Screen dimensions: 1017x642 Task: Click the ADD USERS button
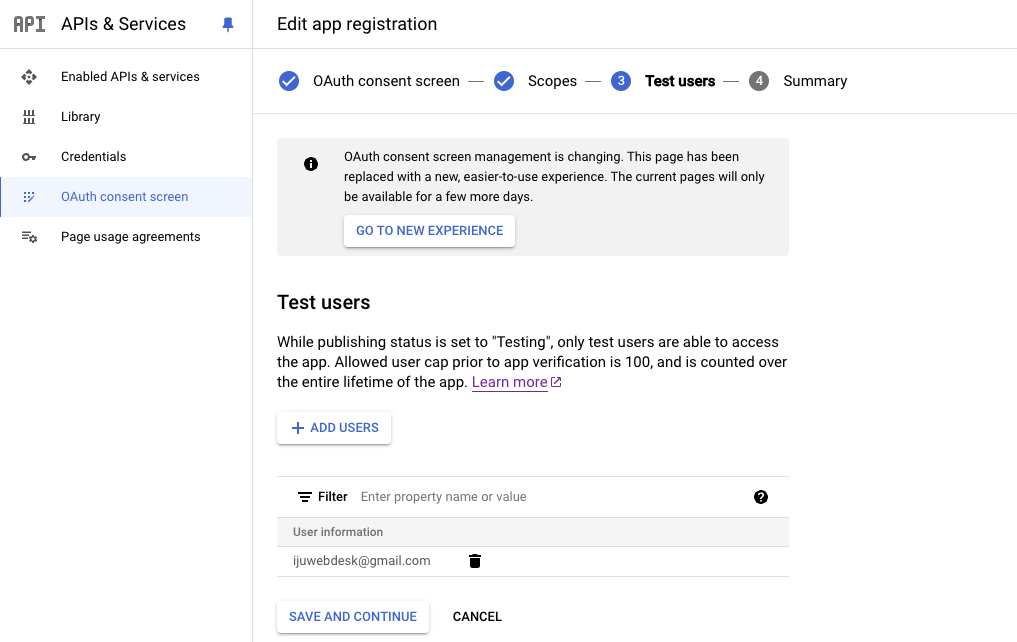point(334,428)
